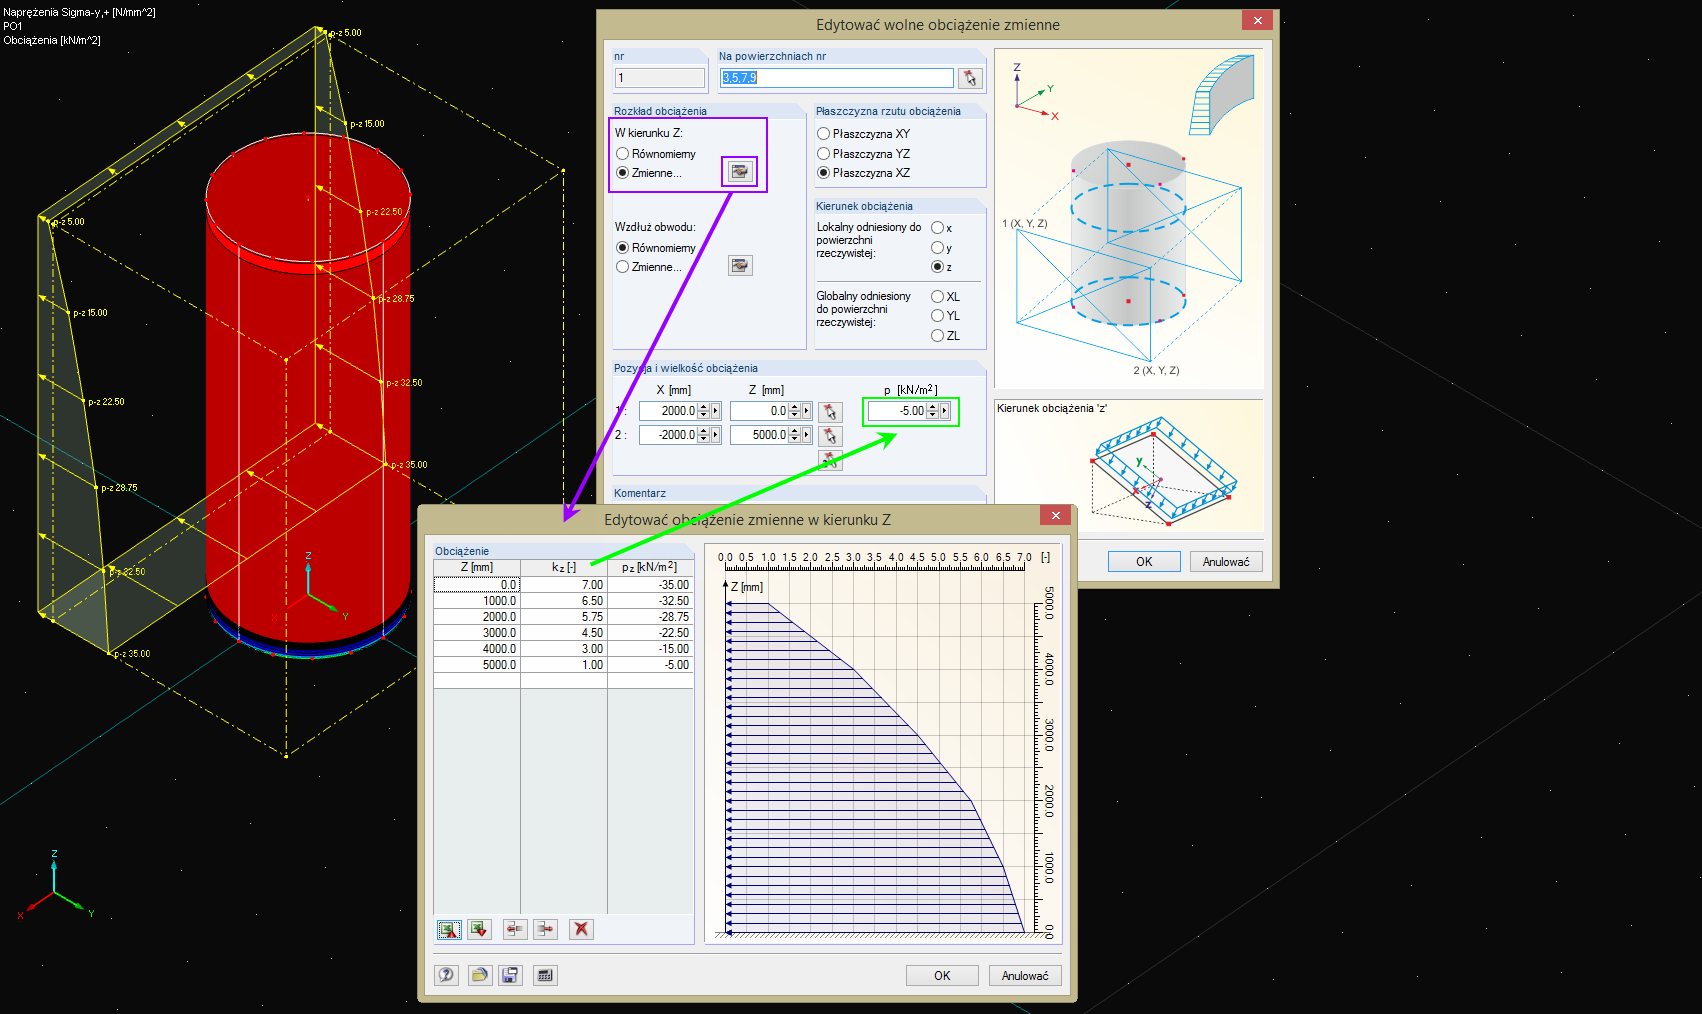Select the kz cell with value 1.00
The image size is (1702, 1014).
[x=564, y=665]
